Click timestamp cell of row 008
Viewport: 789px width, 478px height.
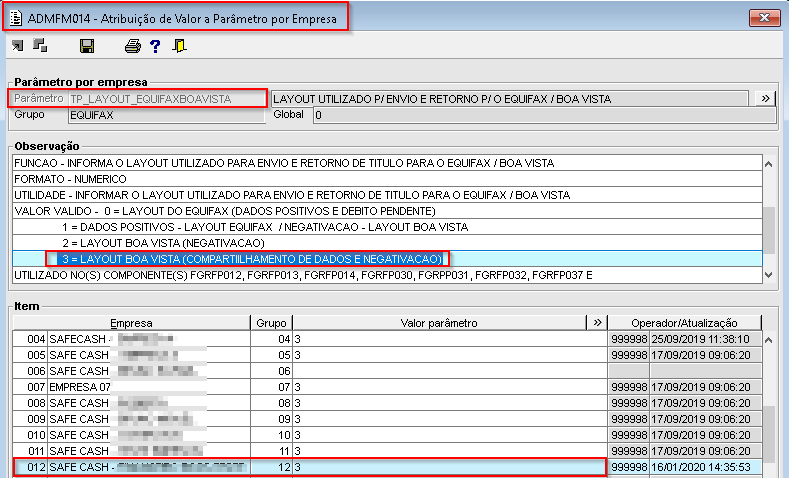pyautogui.click(x=705, y=403)
